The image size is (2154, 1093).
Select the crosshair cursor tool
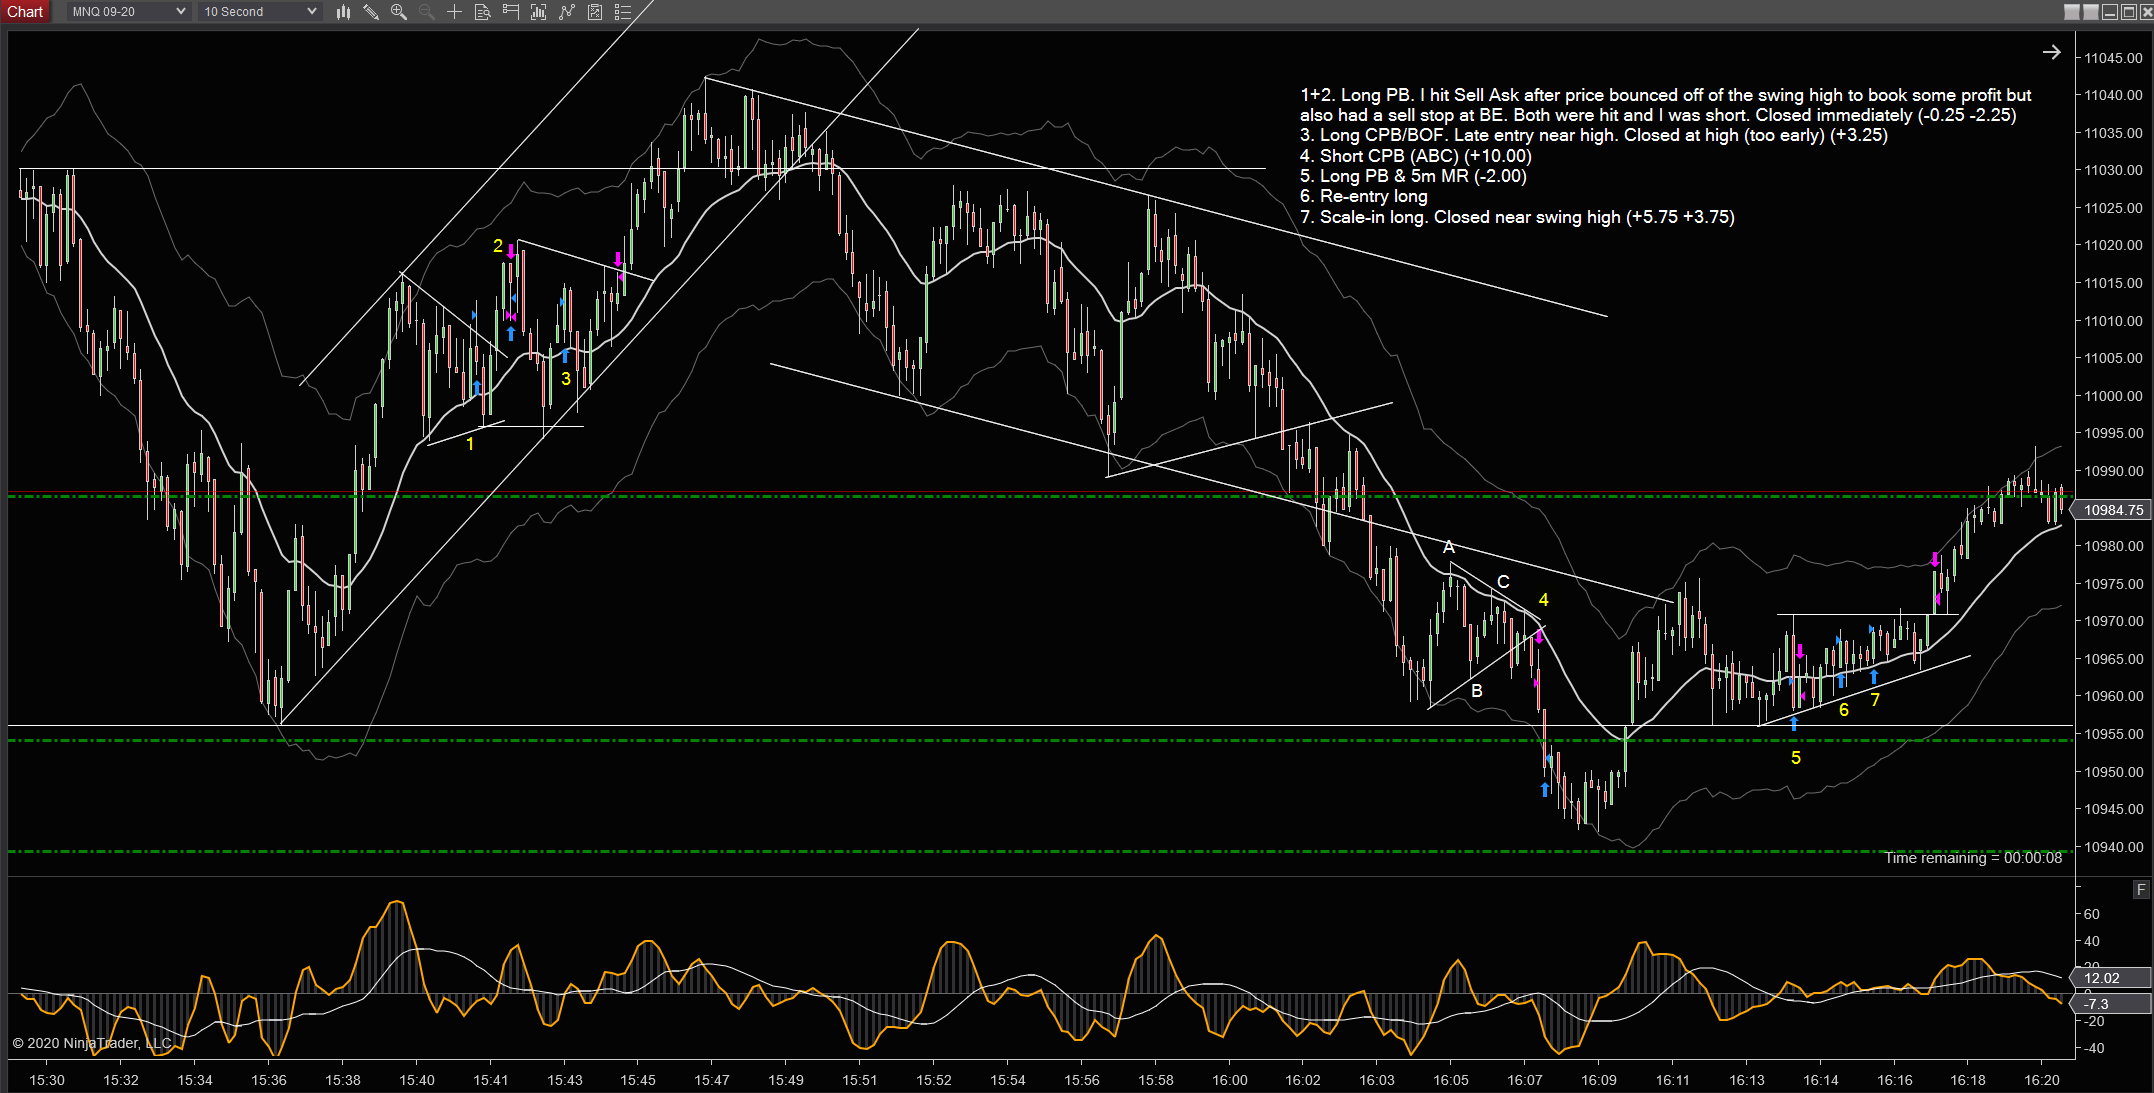[x=455, y=12]
